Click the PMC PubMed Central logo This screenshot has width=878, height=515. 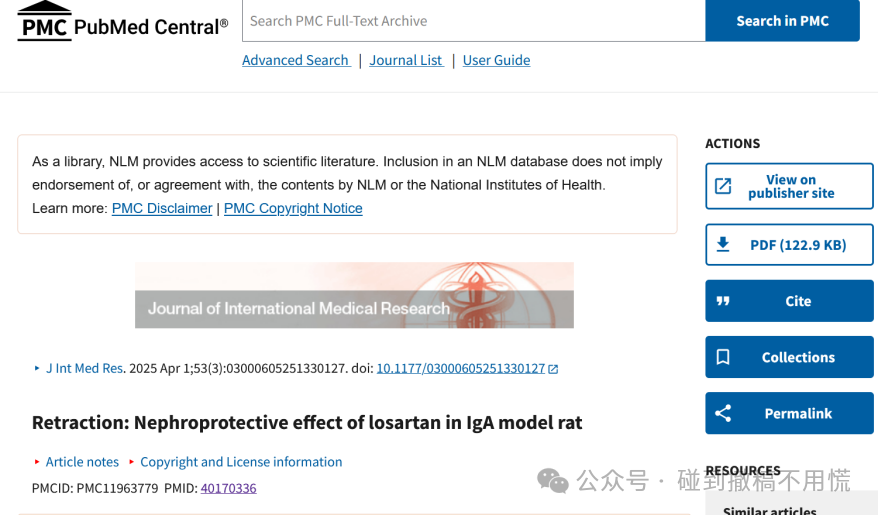pyautogui.click(x=123, y=21)
